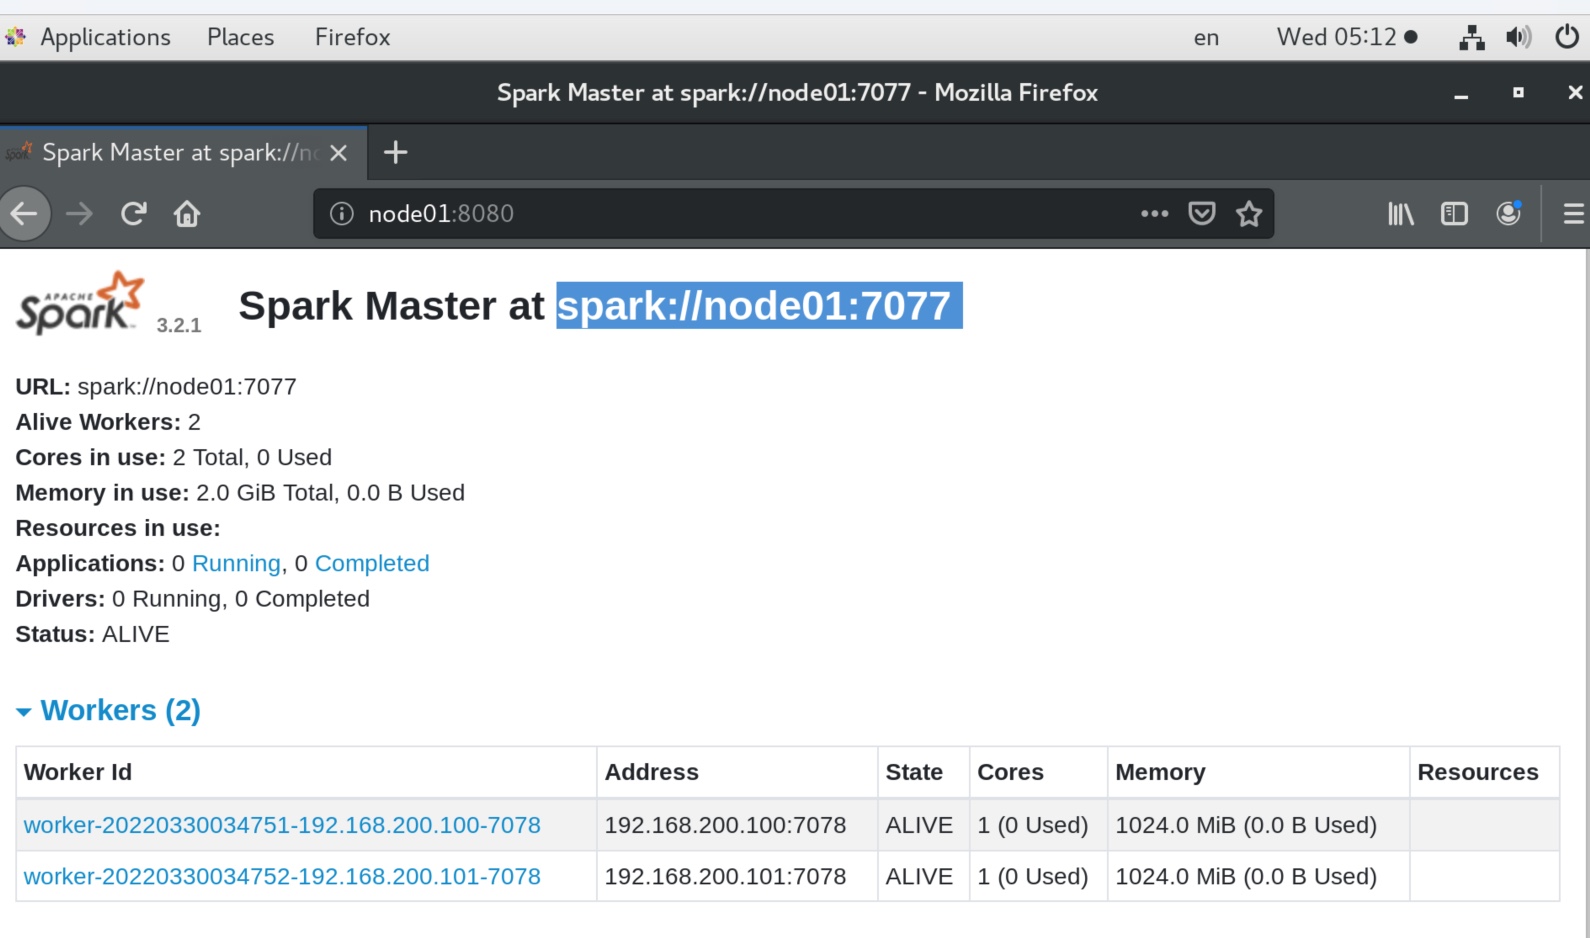Viewport: 1590px width, 938px height.
Task: Open the volume control icon
Action: click(1518, 38)
